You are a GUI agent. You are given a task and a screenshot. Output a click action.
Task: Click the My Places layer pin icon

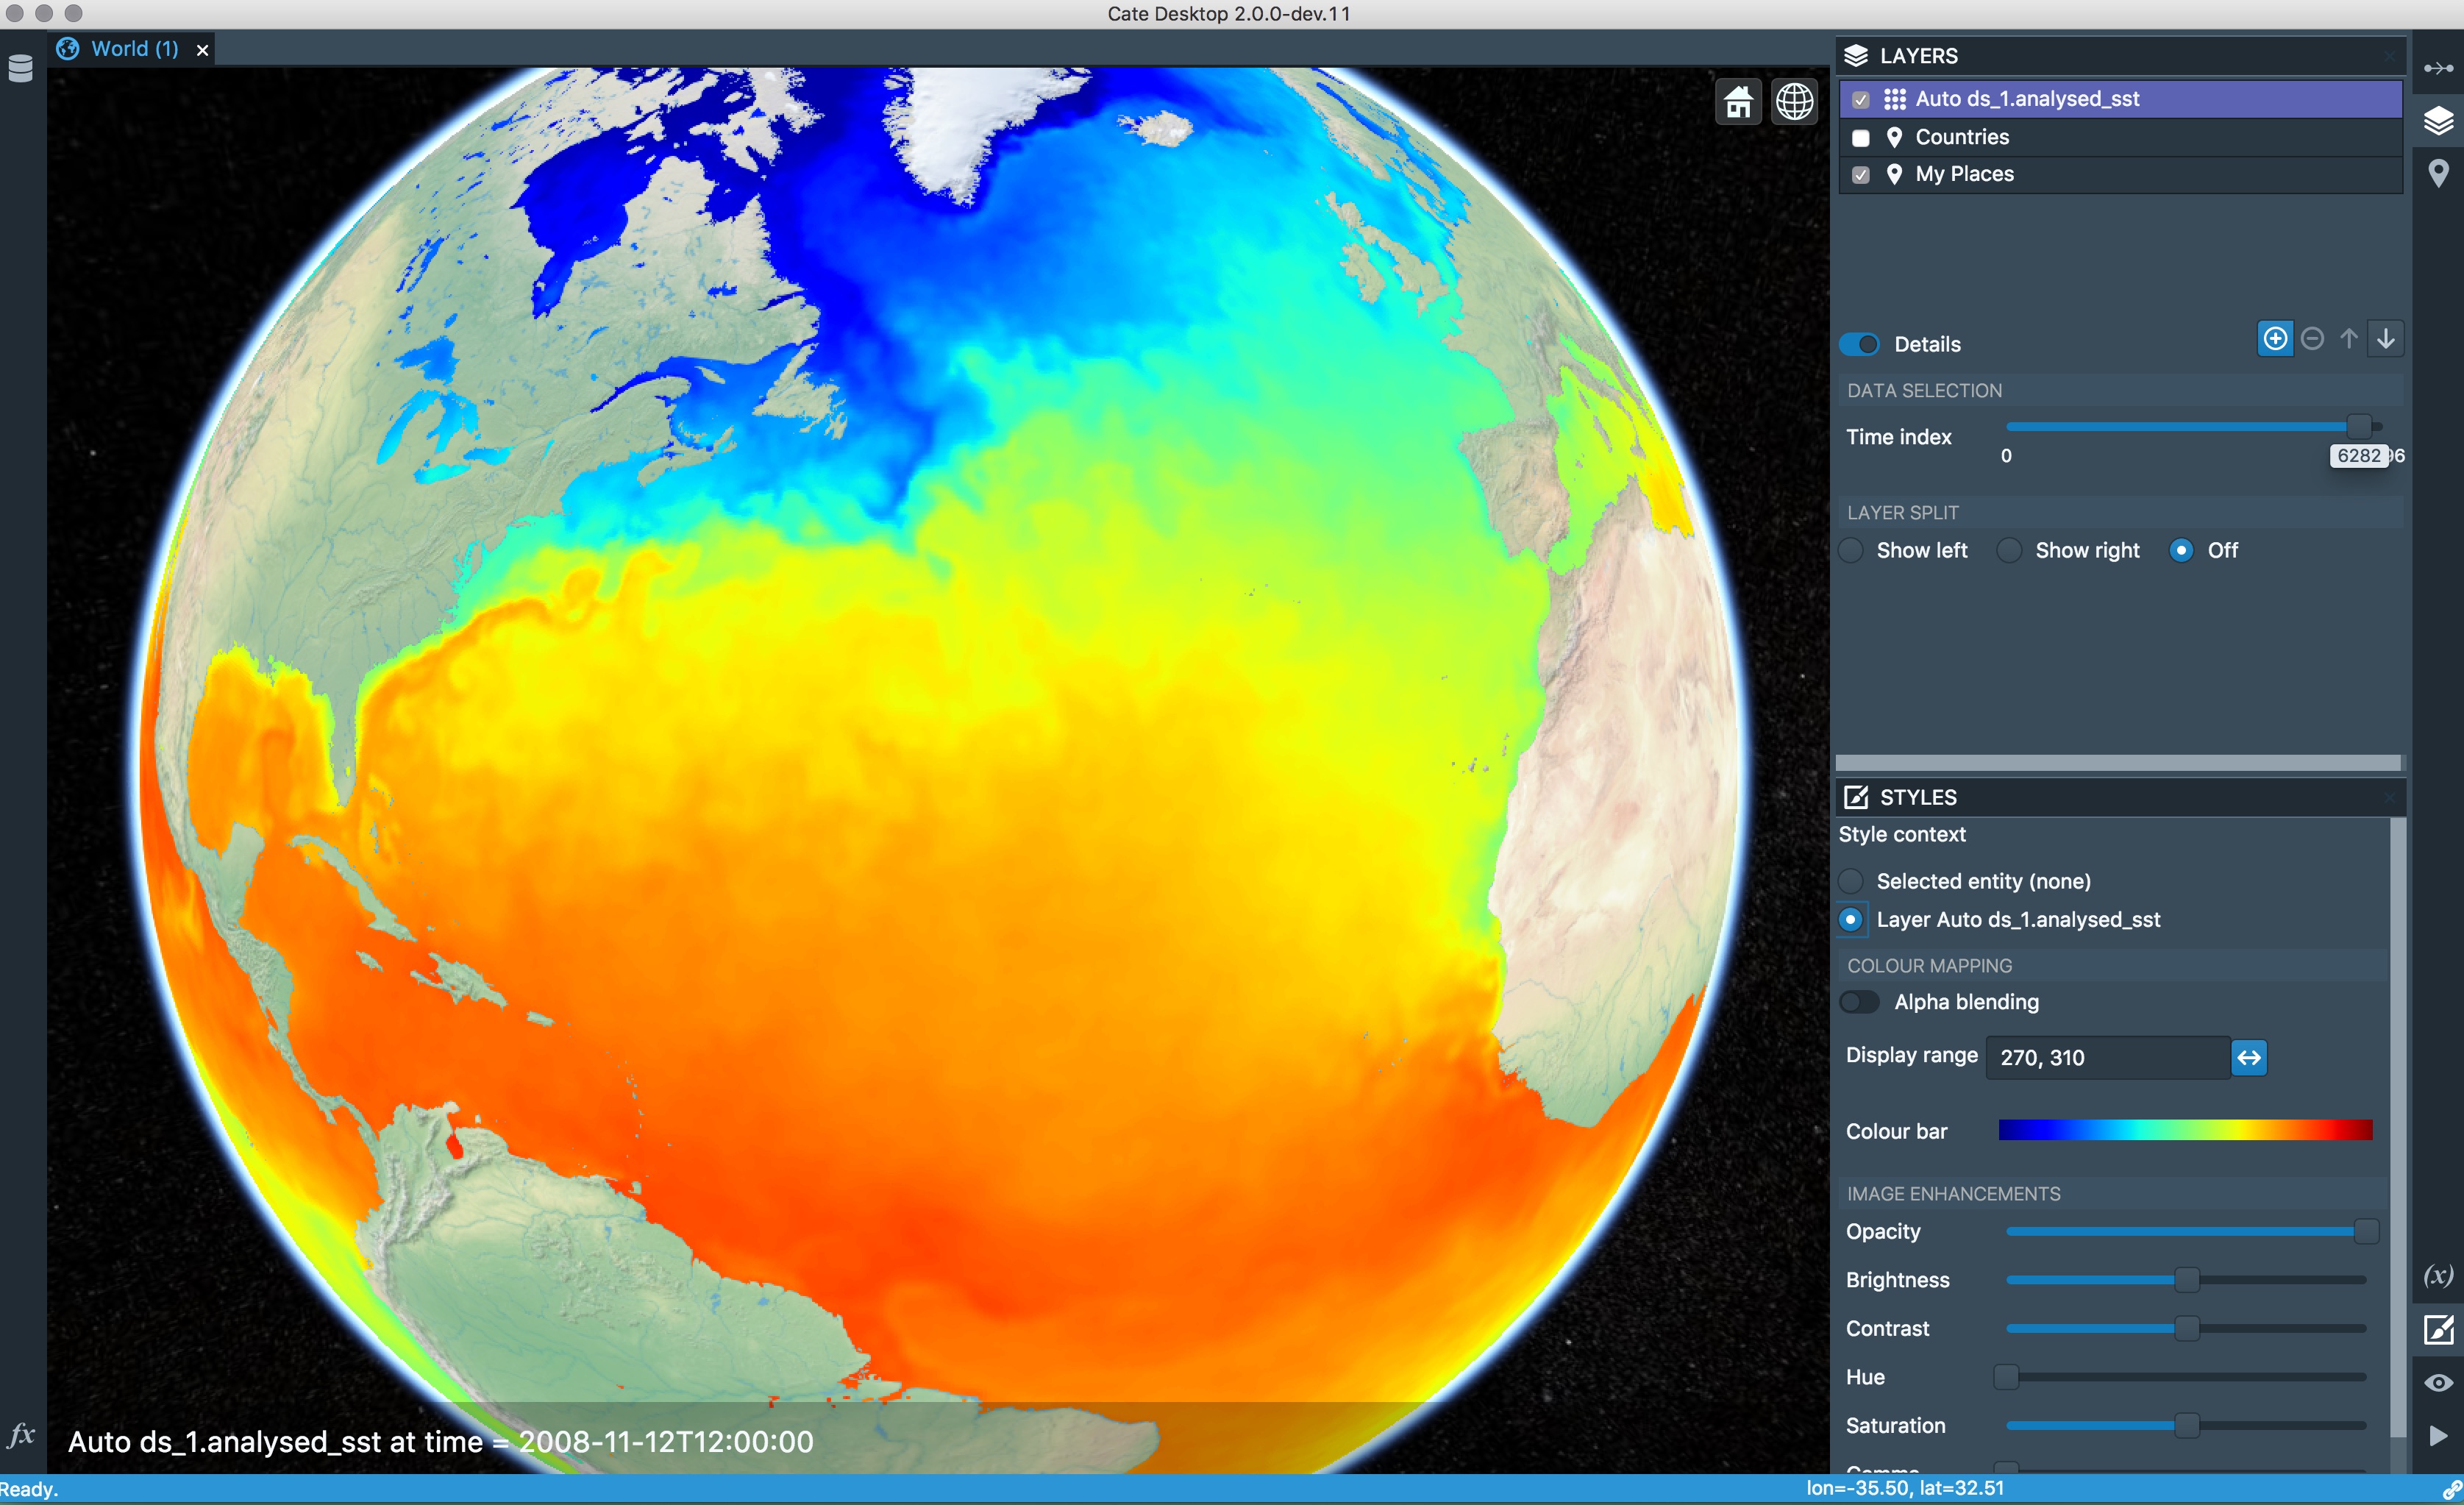click(x=1894, y=174)
